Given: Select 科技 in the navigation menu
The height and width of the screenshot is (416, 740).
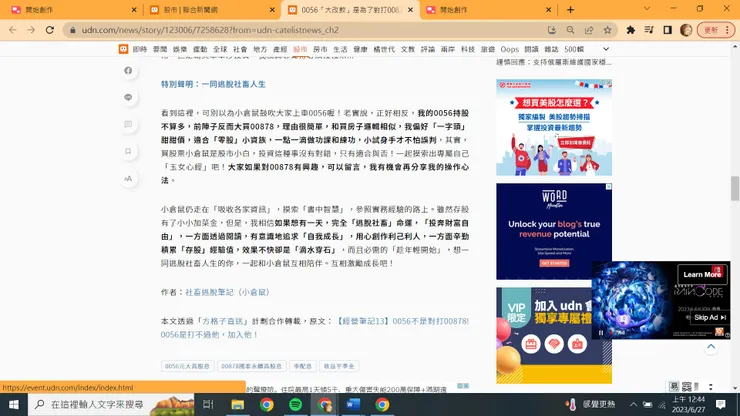Looking at the screenshot, I should click(x=468, y=49).
